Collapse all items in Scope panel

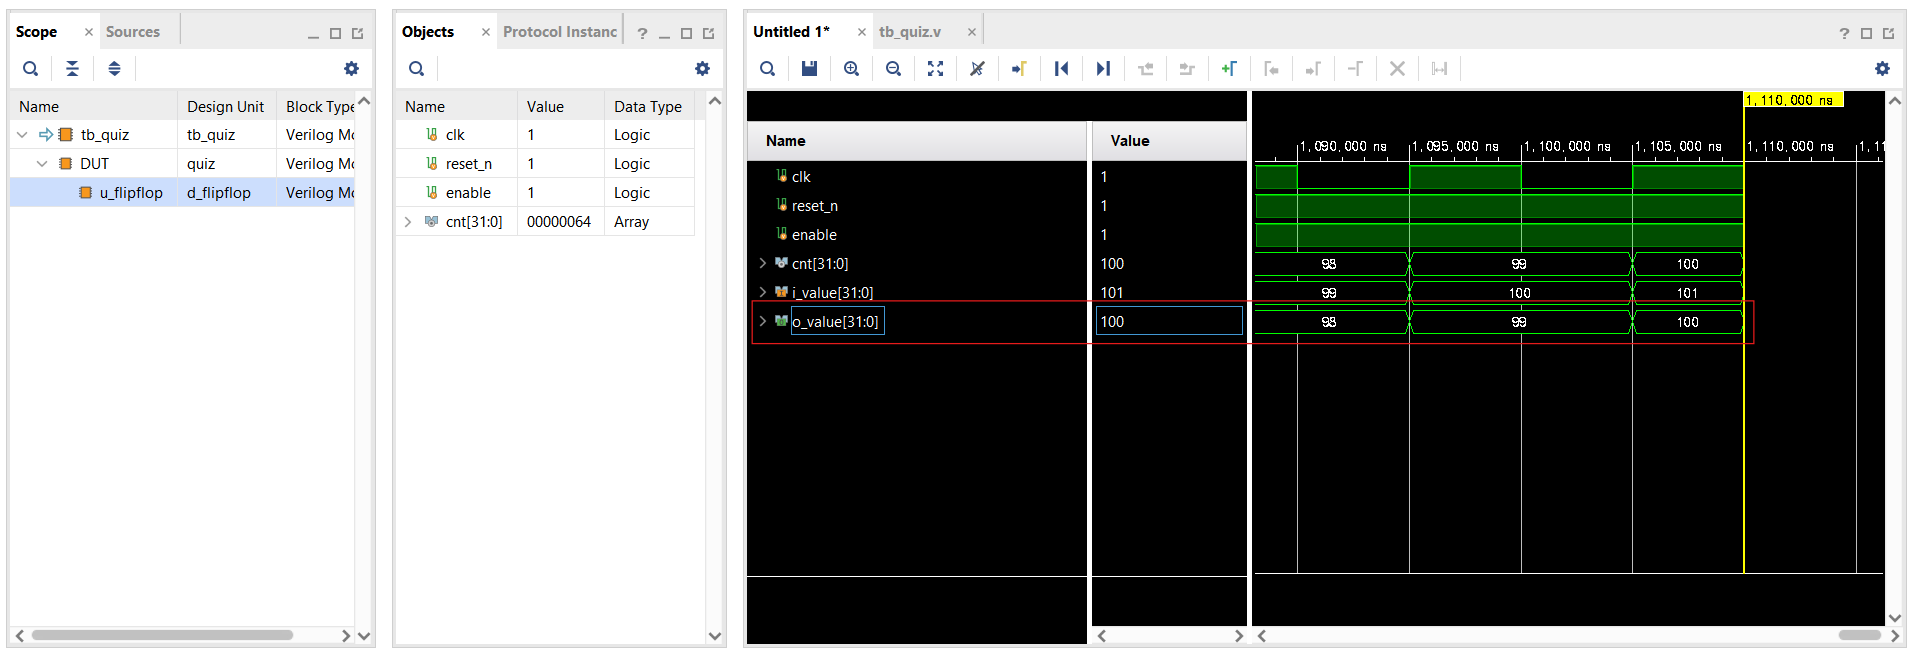click(x=72, y=69)
